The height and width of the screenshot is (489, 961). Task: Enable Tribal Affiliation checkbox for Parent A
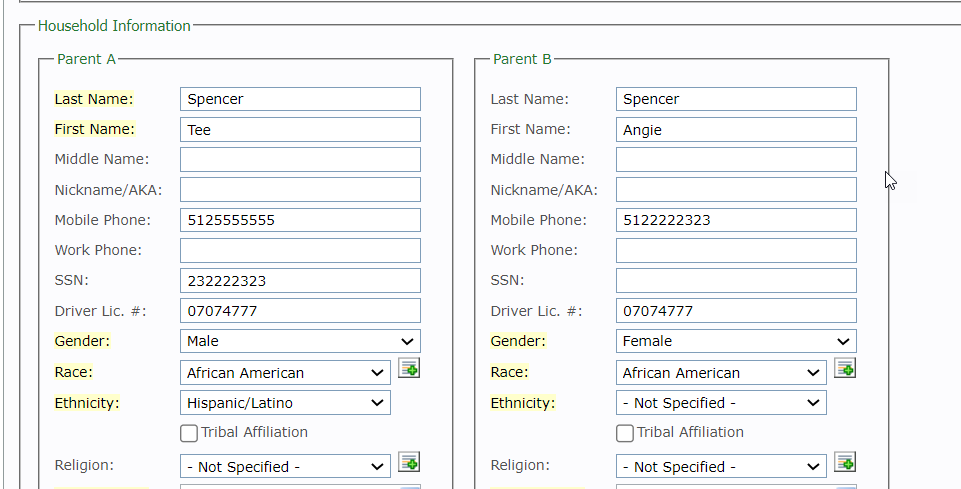coord(189,433)
